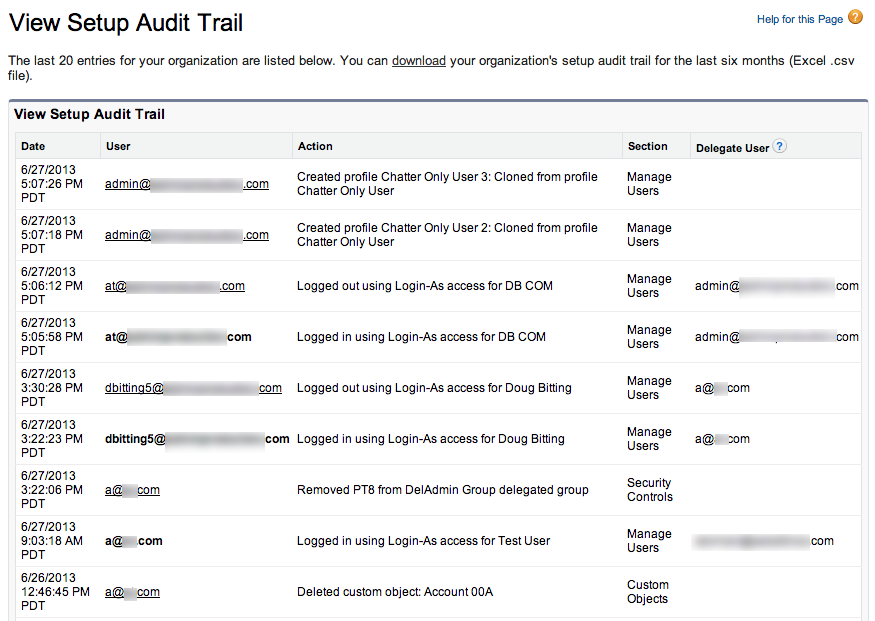Image resolution: width=875 pixels, height=621 pixels.
Task: Click the download link for the audit trail
Action: tap(418, 61)
